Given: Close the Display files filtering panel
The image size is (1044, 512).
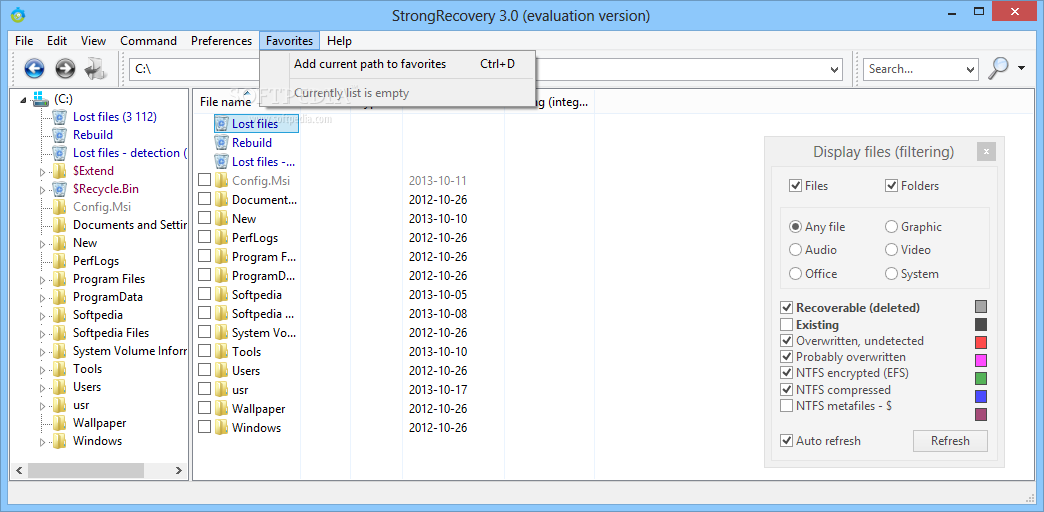Looking at the screenshot, I should [x=987, y=152].
